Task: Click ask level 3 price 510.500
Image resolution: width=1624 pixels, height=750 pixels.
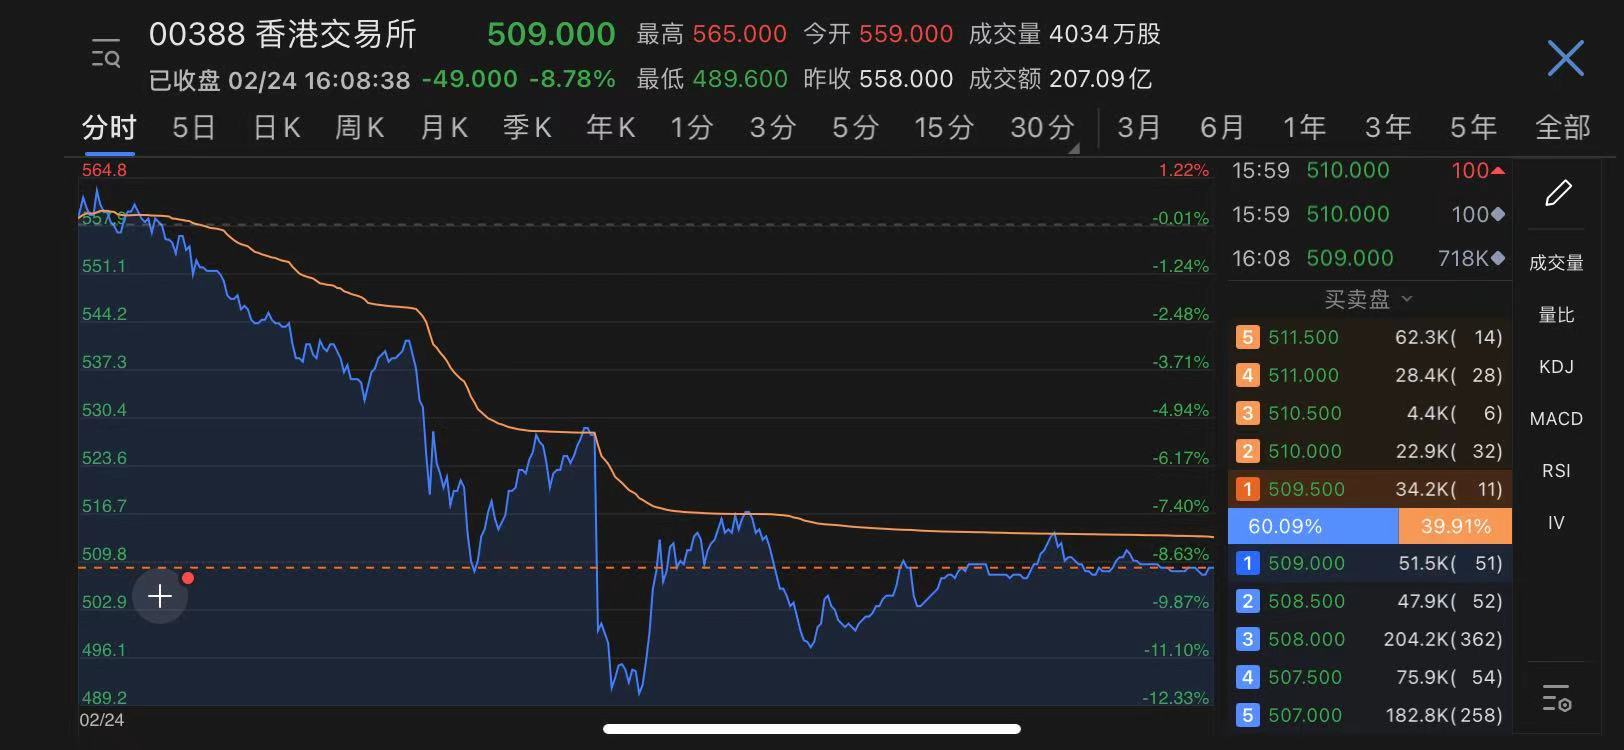Action: click(1305, 413)
